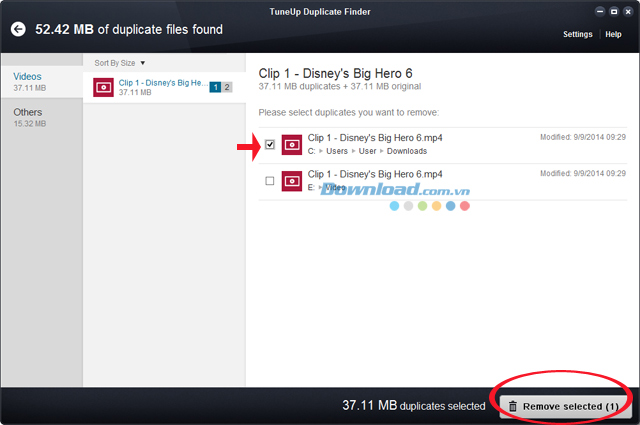Check the duplicate on E: Video
The height and width of the screenshot is (425, 640).
tap(270, 181)
